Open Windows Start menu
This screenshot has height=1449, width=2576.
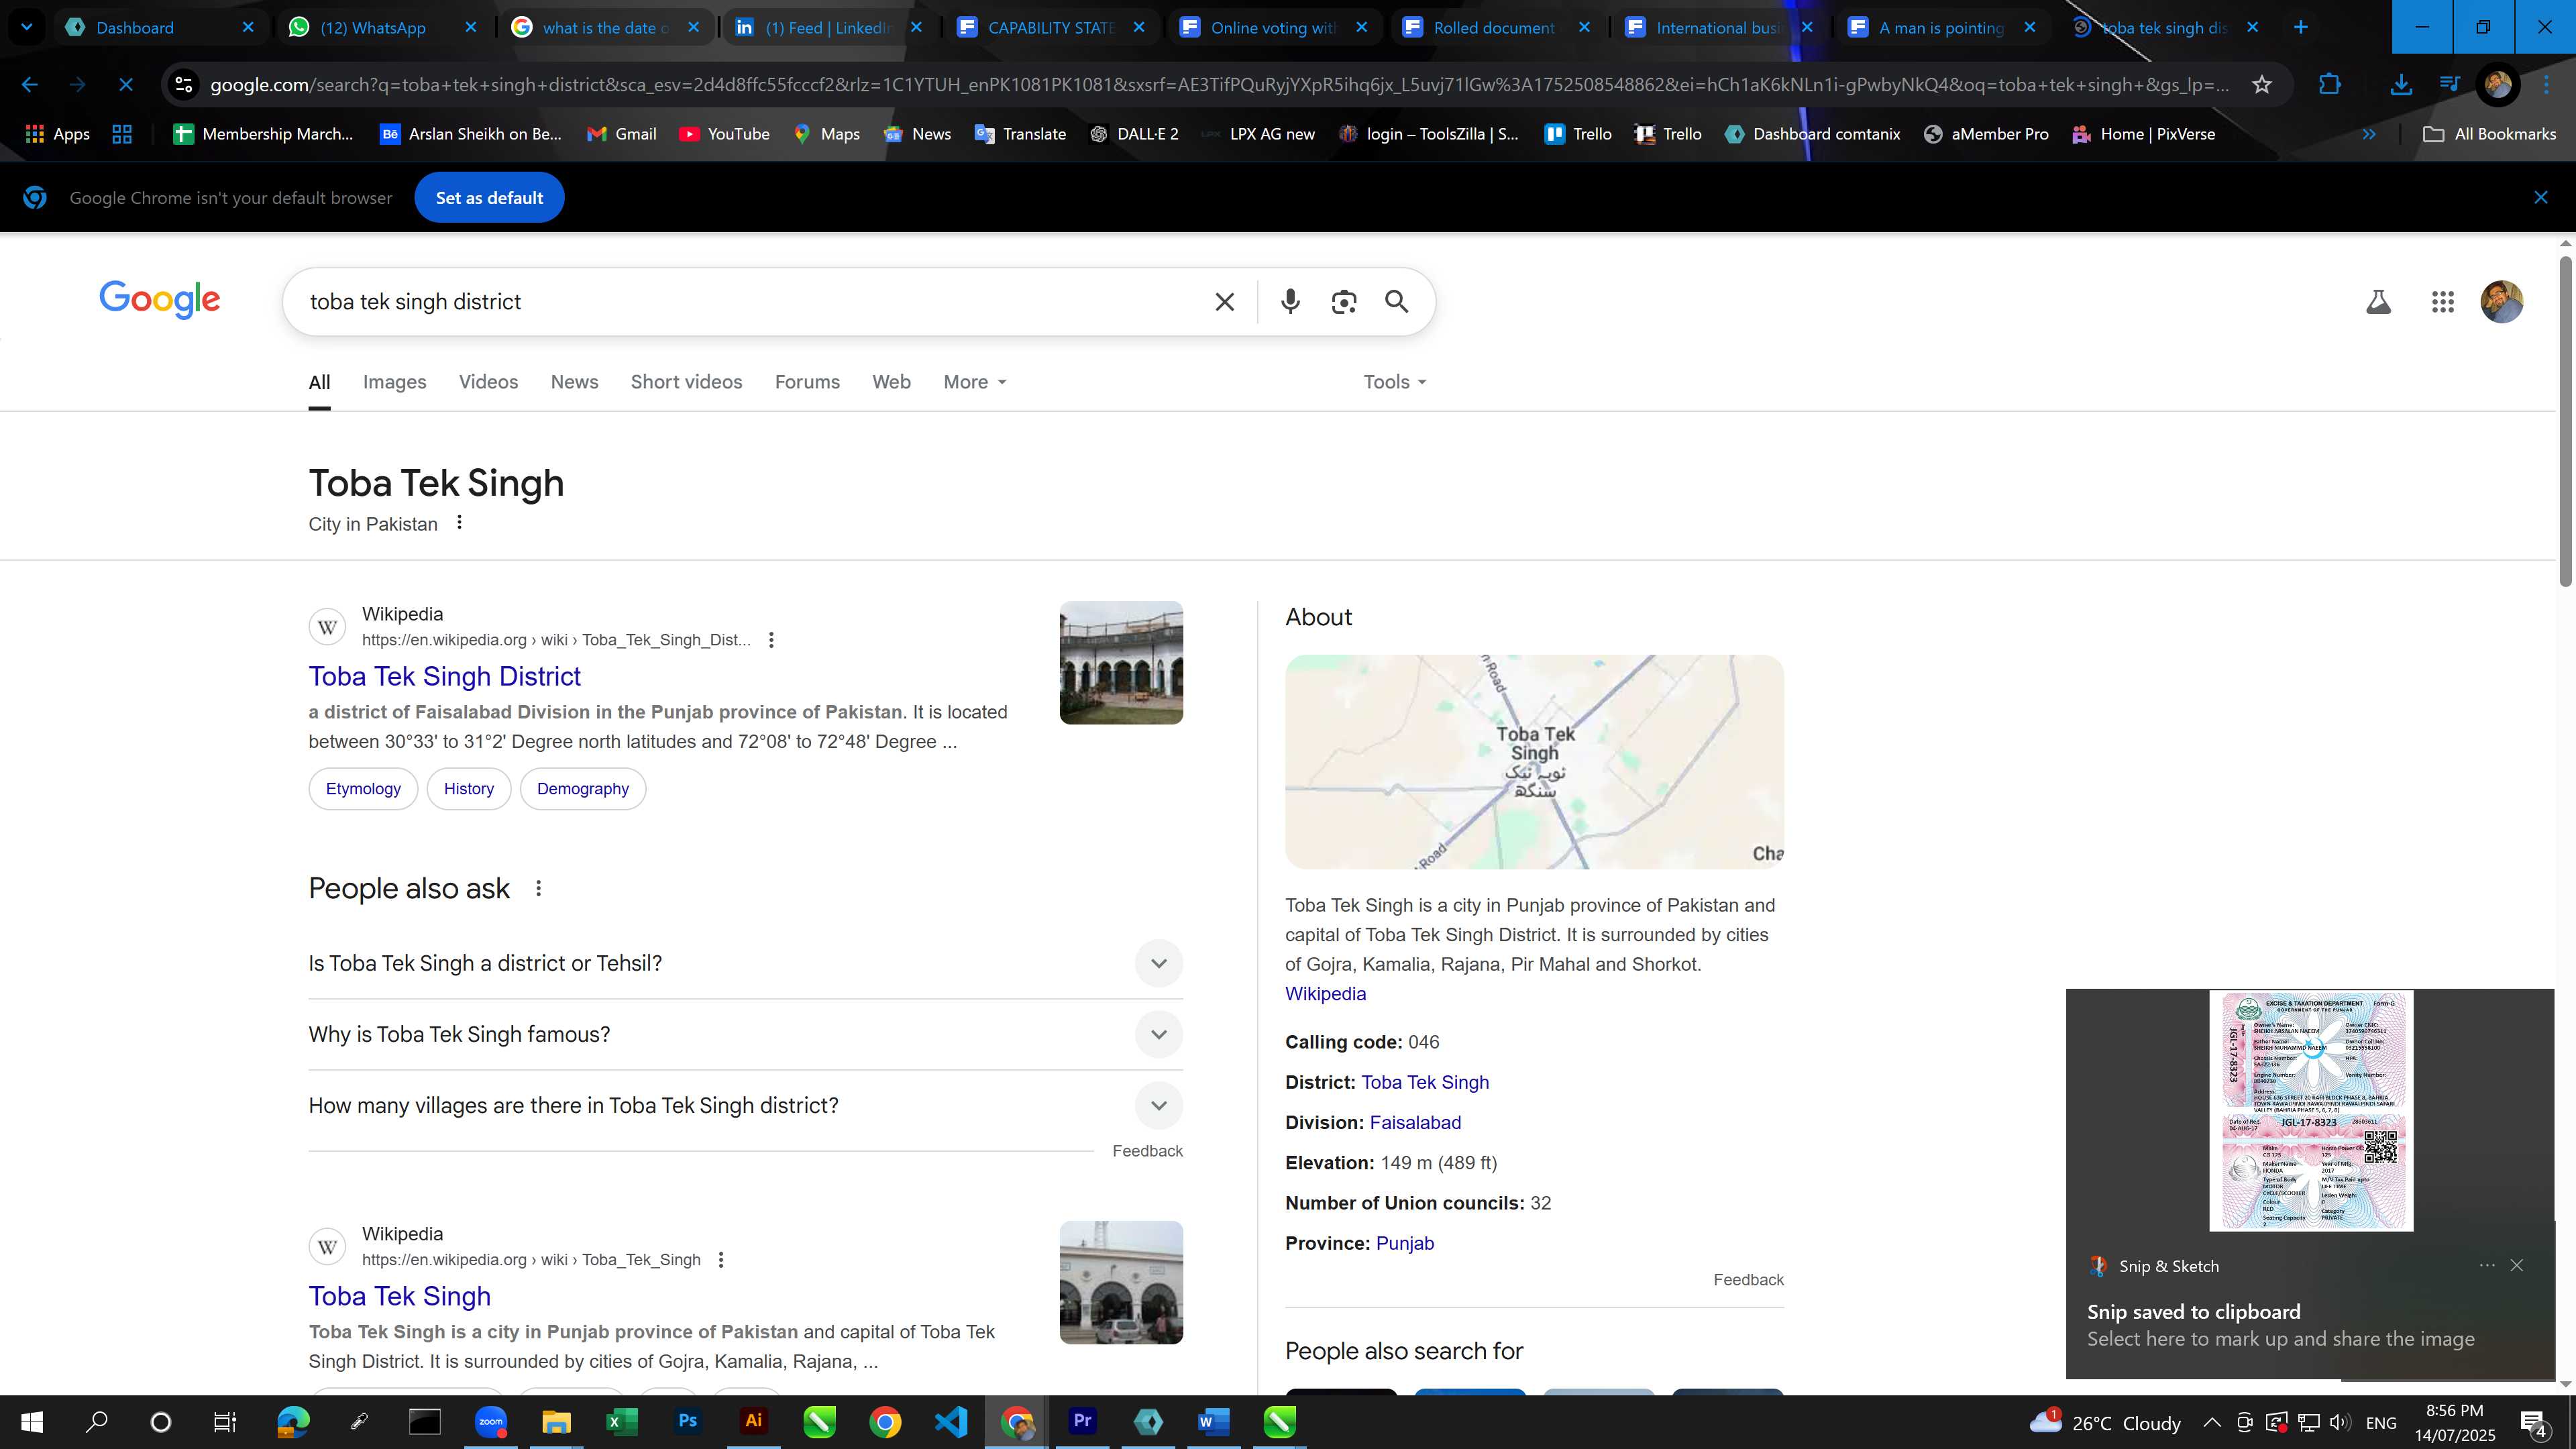(x=31, y=1421)
